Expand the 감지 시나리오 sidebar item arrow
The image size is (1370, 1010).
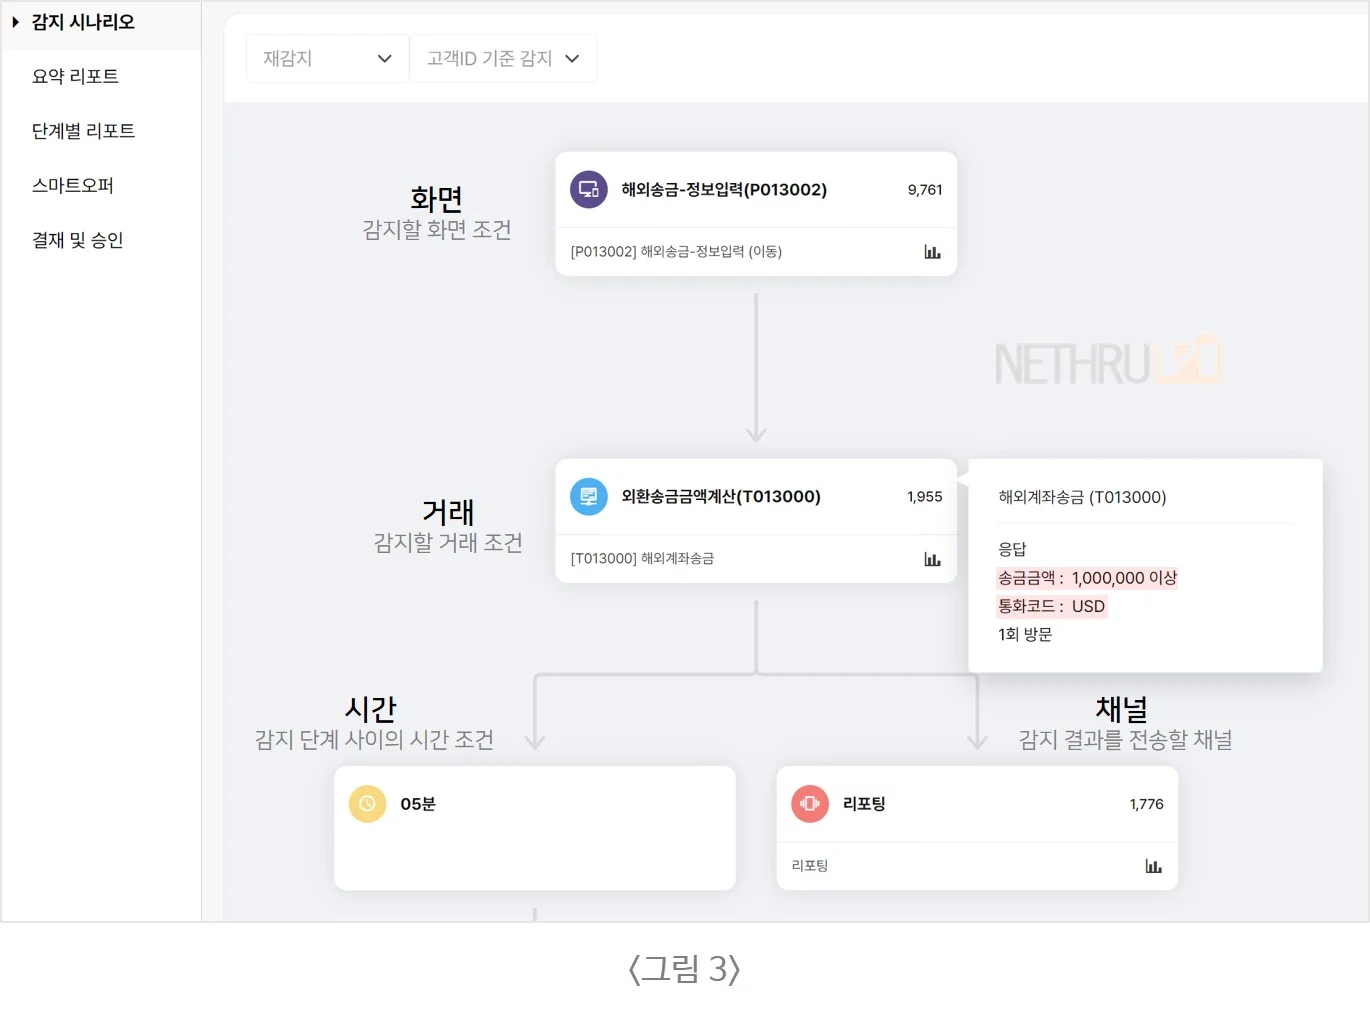tap(14, 21)
